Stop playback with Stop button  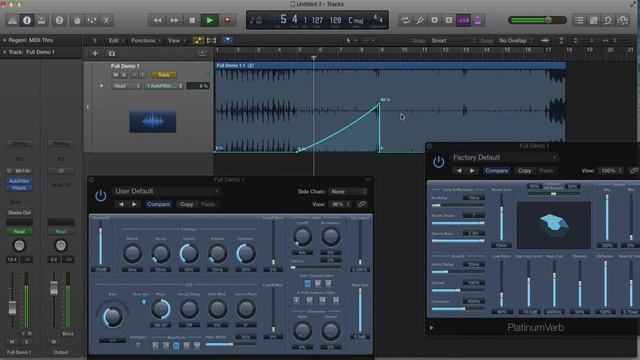coord(192,20)
